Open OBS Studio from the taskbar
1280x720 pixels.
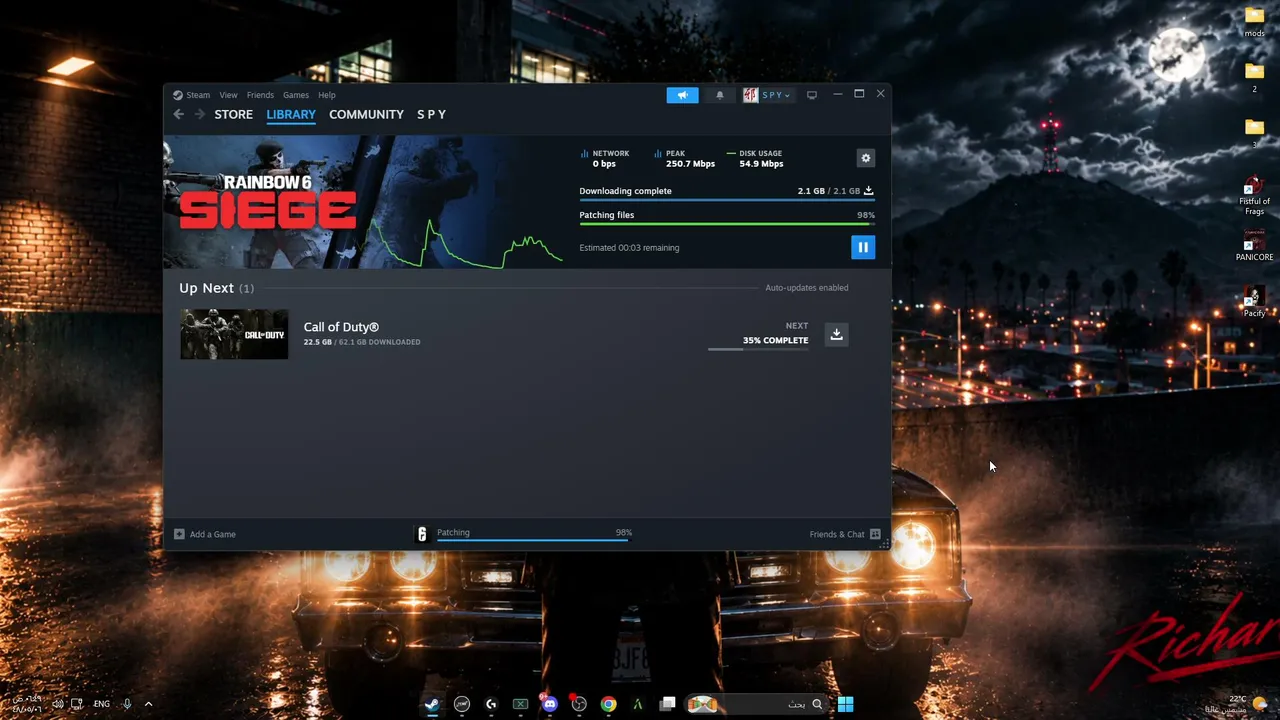pyautogui.click(x=578, y=704)
